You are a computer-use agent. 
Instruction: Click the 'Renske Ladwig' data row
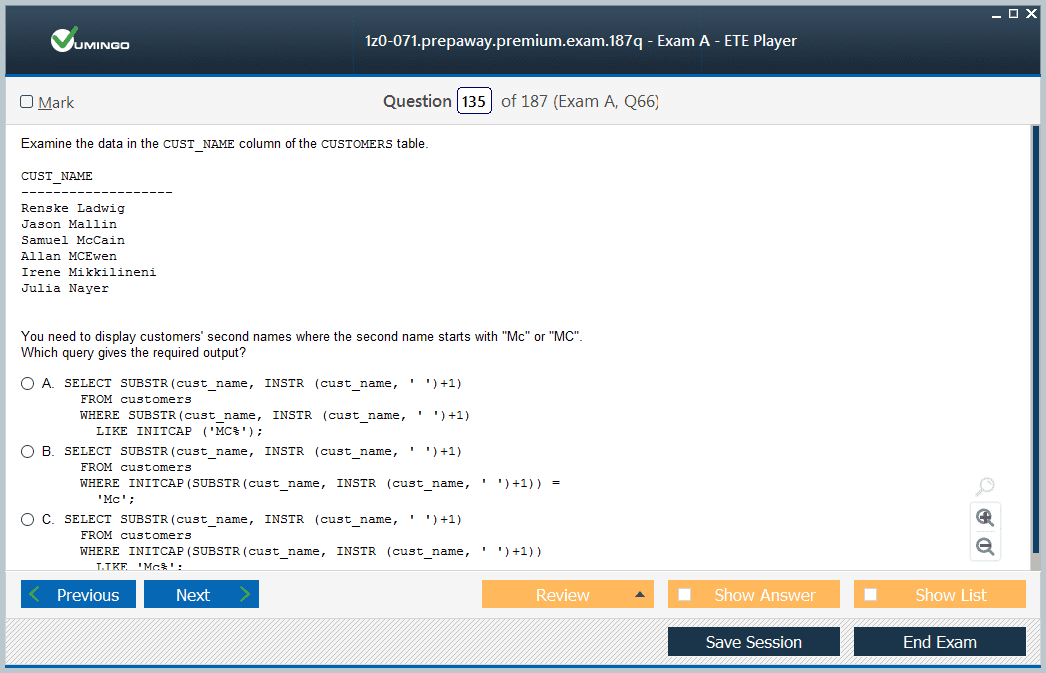[x=73, y=208]
